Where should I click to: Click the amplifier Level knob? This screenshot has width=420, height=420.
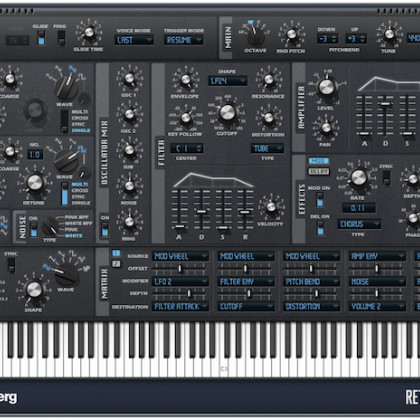pos(326,87)
